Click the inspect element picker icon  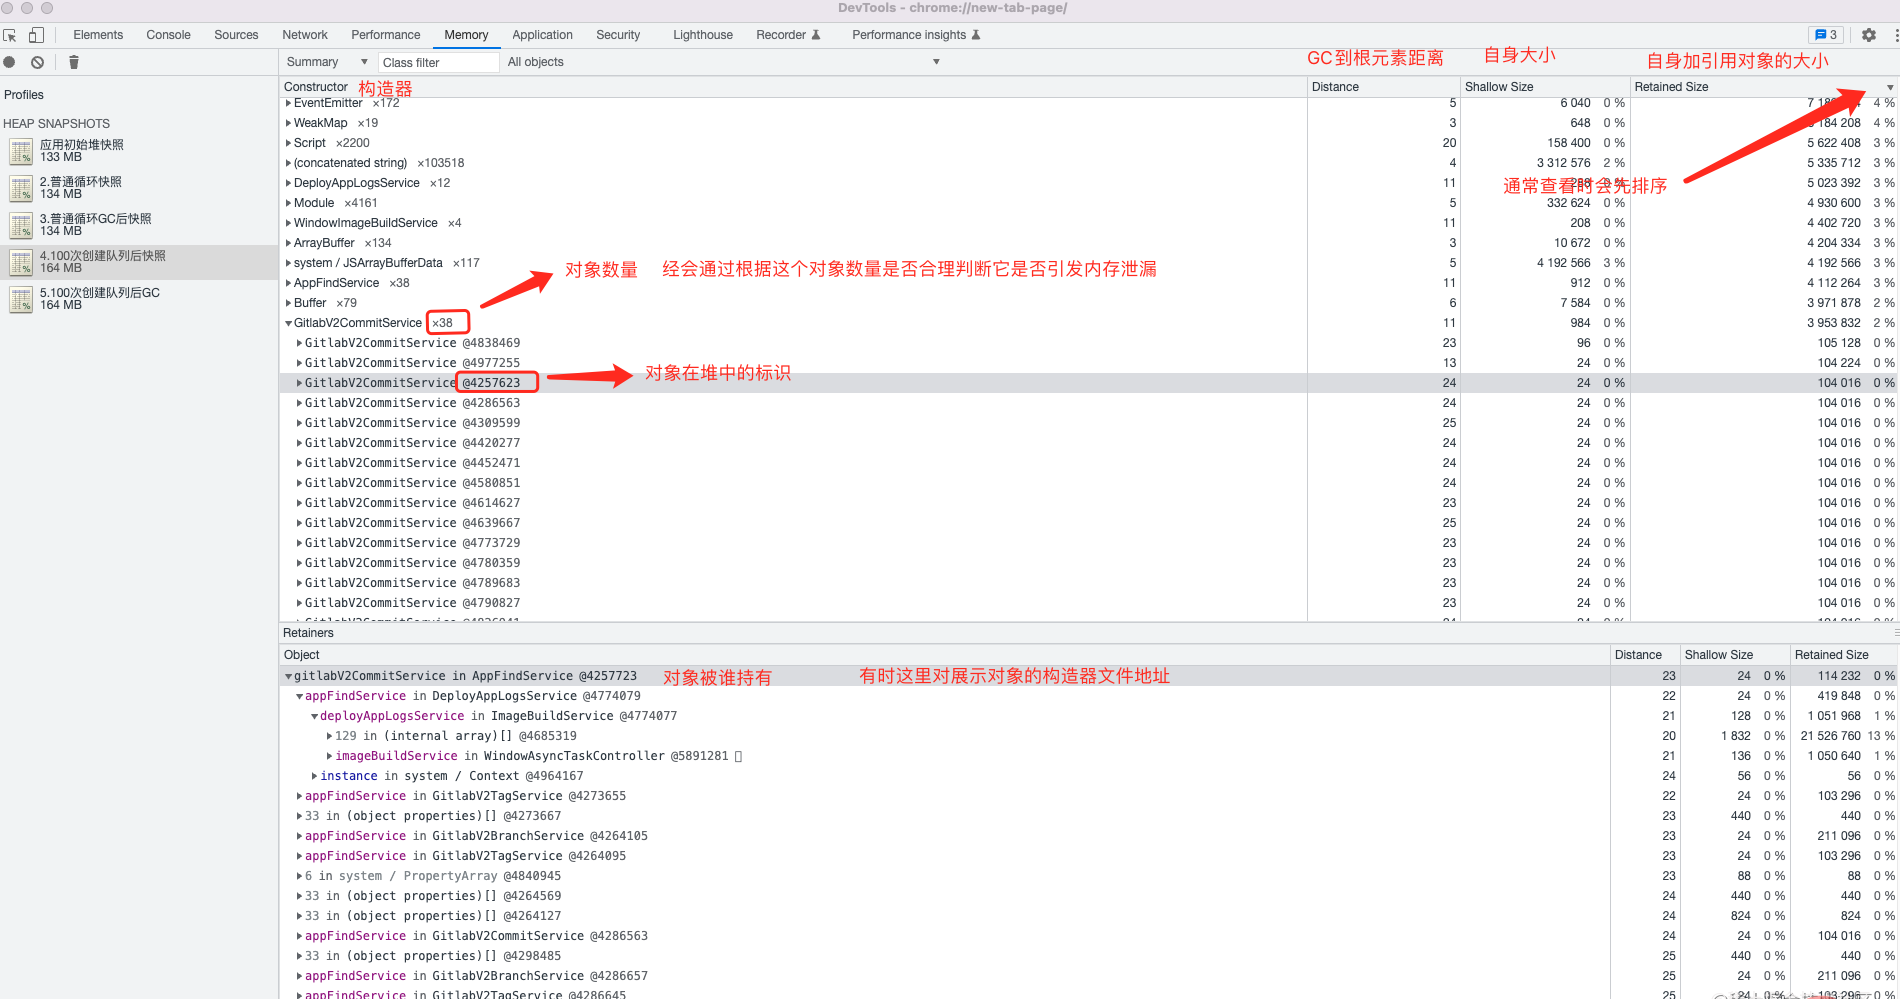pos(10,35)
